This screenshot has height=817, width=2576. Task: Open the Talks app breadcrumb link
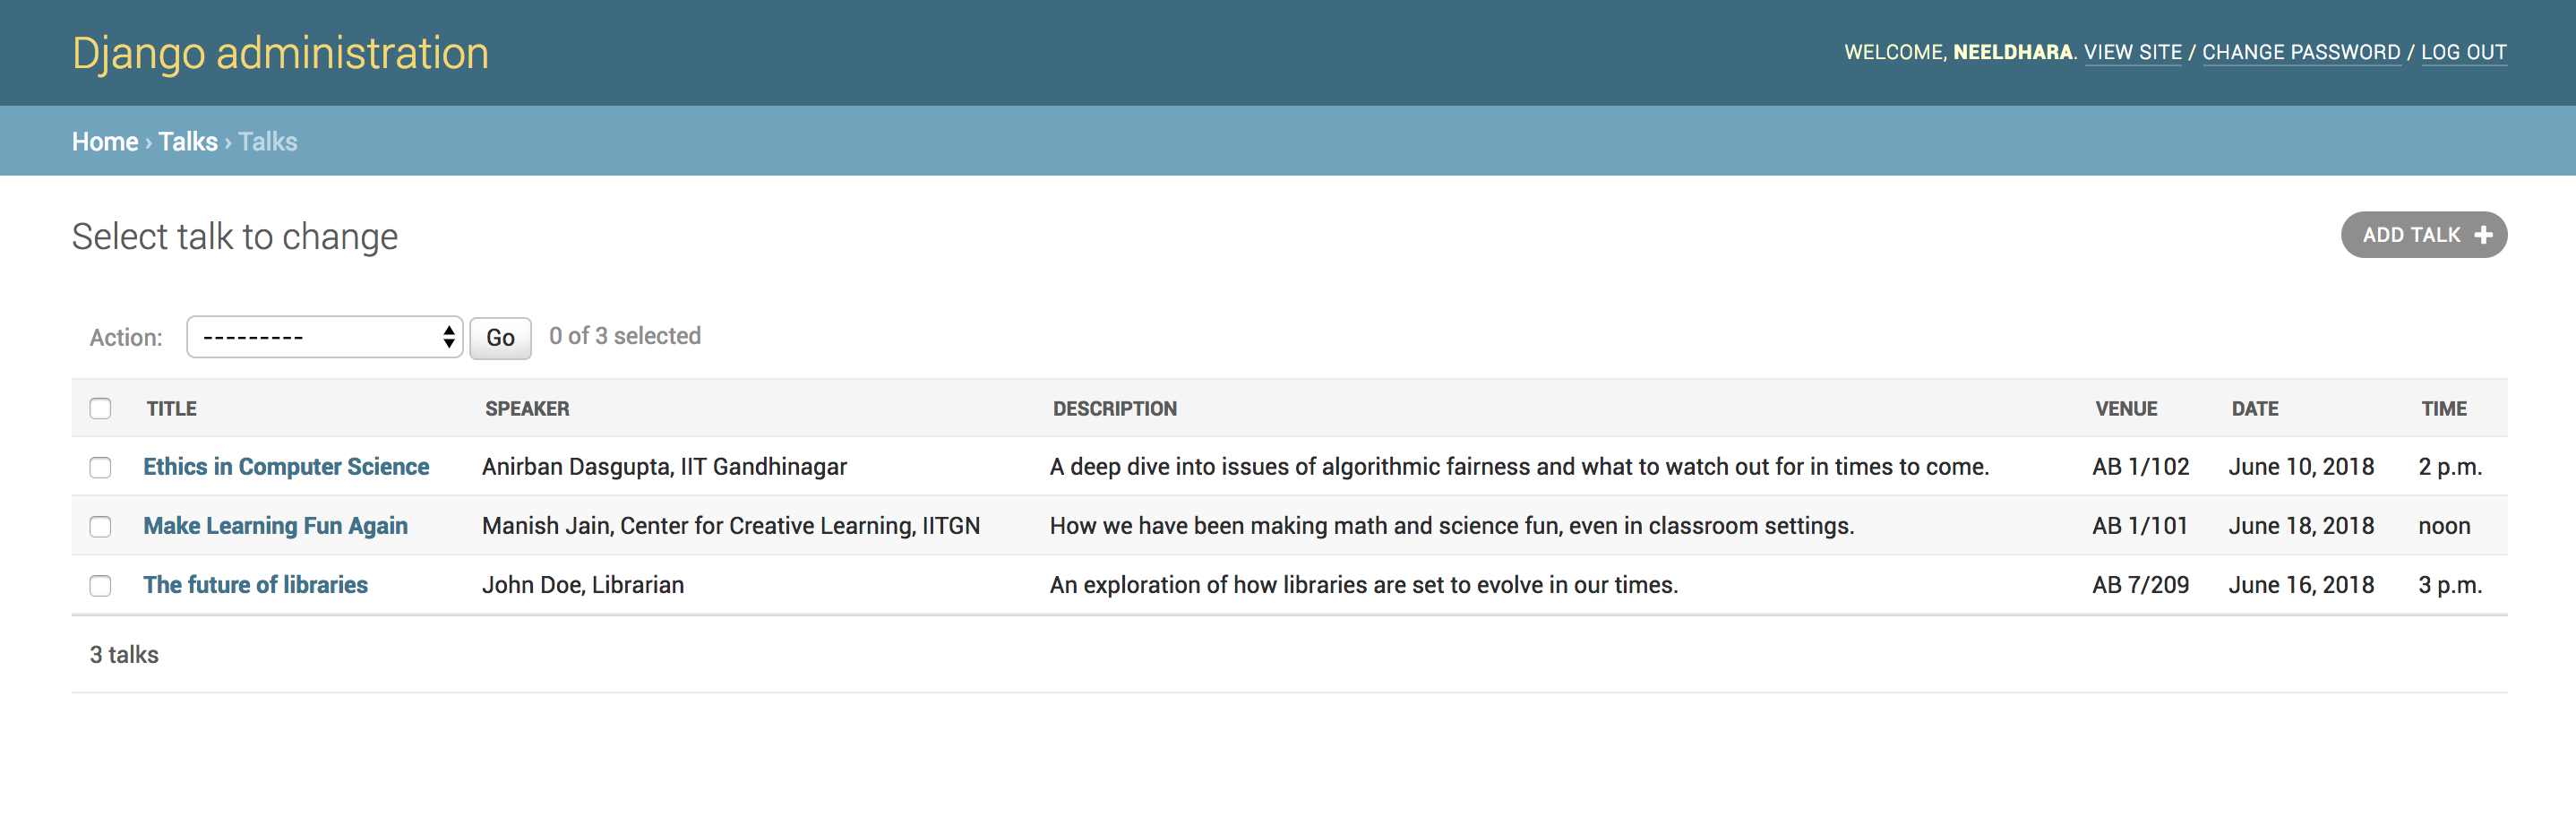pyautogui.click(x=188, y=141)
